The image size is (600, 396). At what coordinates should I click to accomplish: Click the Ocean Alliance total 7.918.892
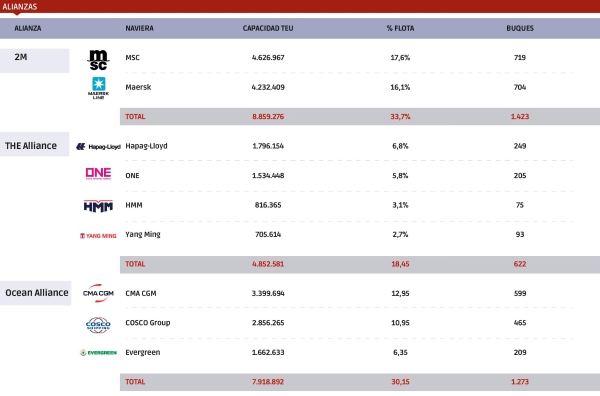point(268,382)
